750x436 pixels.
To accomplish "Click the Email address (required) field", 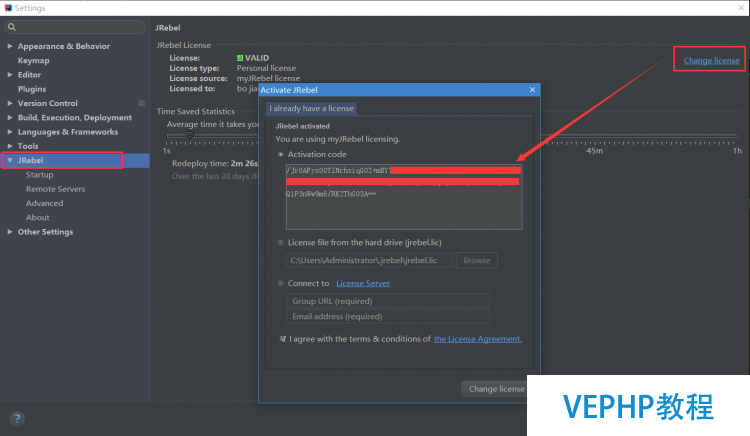I will click(x=388, y=316).
